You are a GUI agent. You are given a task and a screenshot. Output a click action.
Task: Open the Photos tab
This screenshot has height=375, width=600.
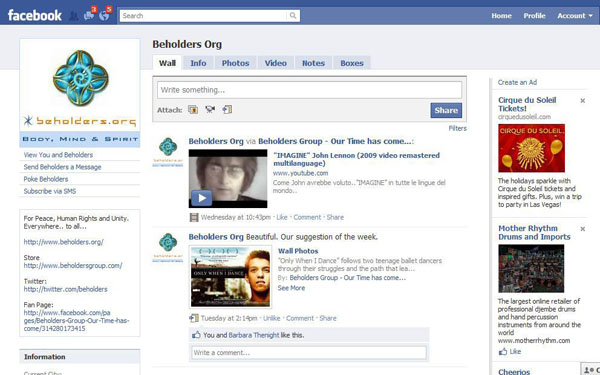click(235, 63)
